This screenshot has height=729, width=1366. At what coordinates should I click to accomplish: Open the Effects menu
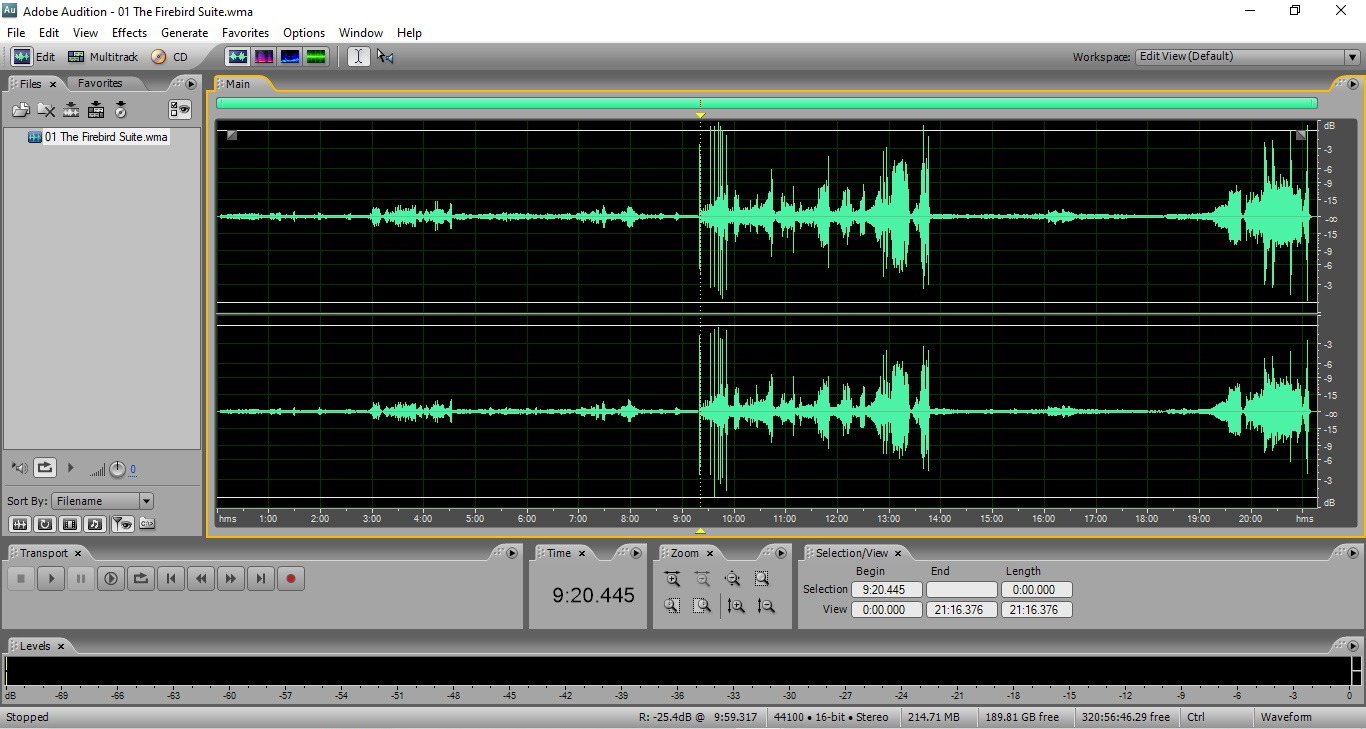click(129, 33)
